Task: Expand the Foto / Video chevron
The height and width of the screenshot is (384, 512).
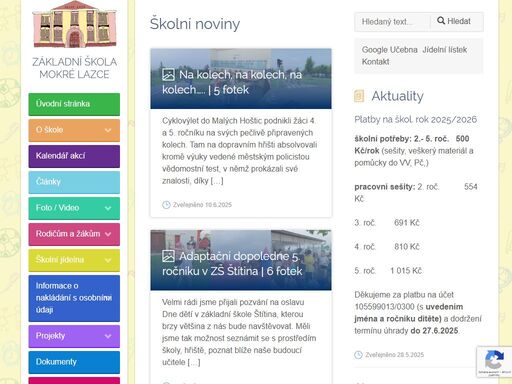Action: [108, 208]
